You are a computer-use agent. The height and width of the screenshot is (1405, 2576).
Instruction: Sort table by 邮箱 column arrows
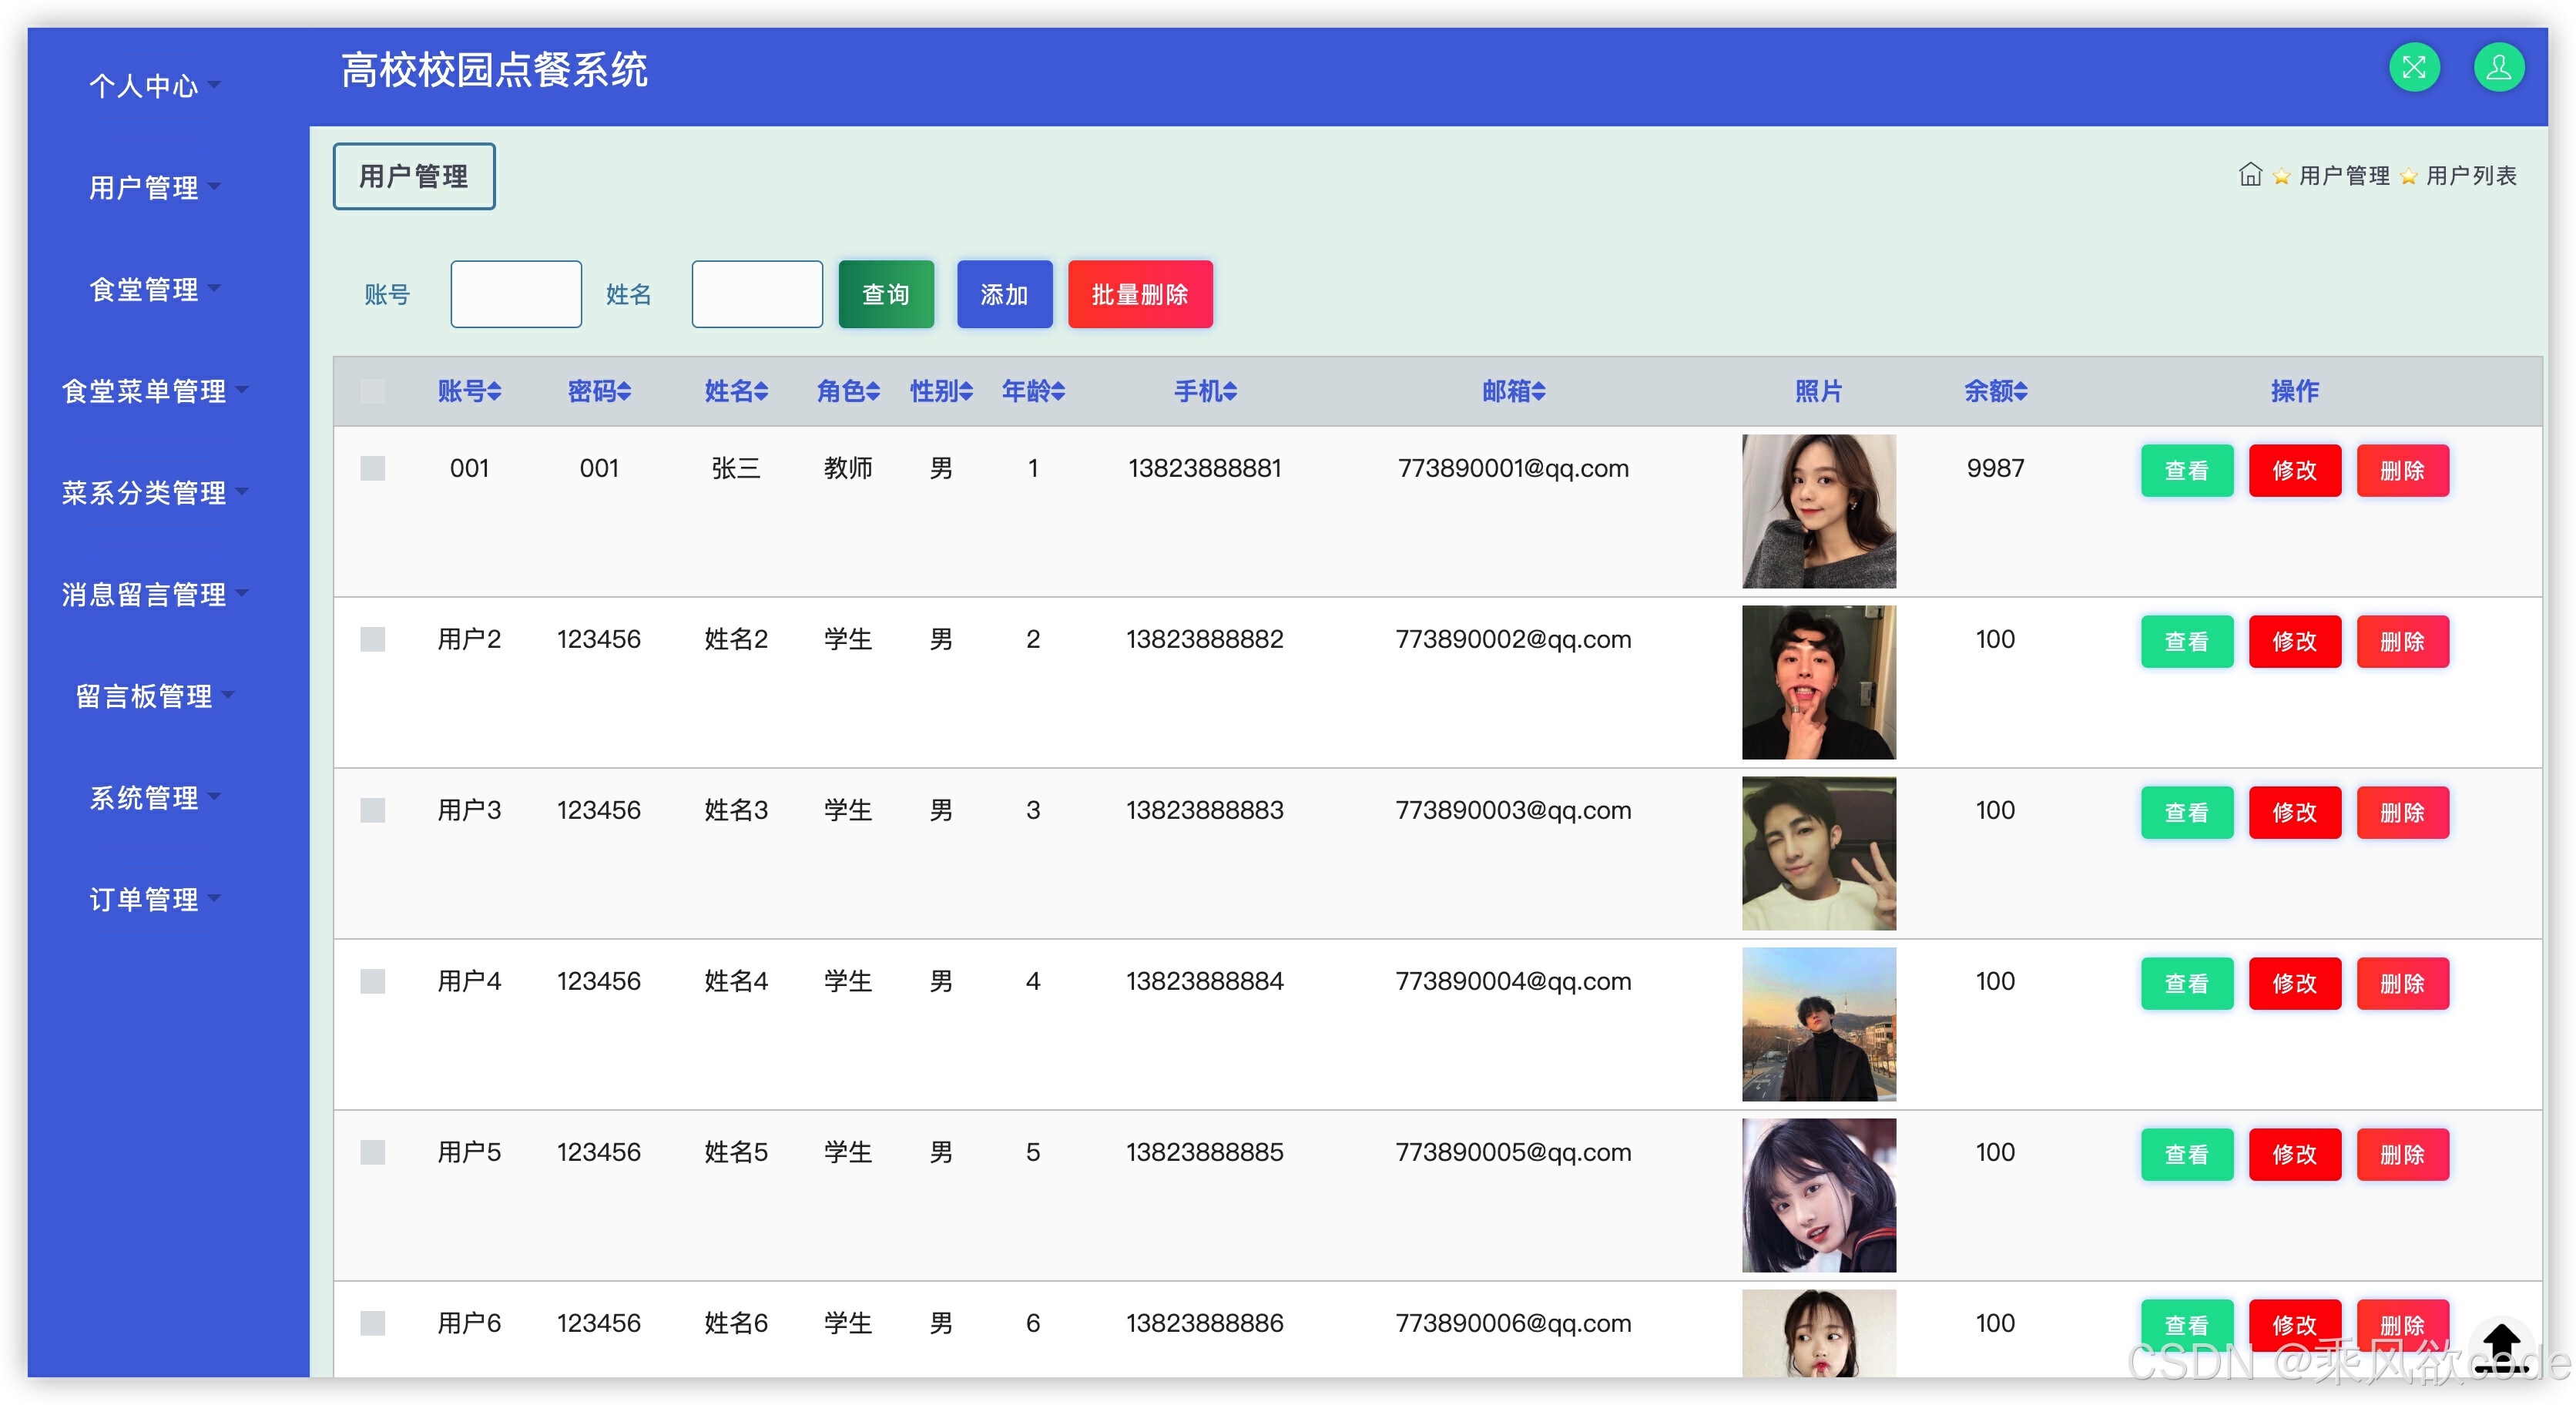pyautogui.click(x=1539, y=392)
